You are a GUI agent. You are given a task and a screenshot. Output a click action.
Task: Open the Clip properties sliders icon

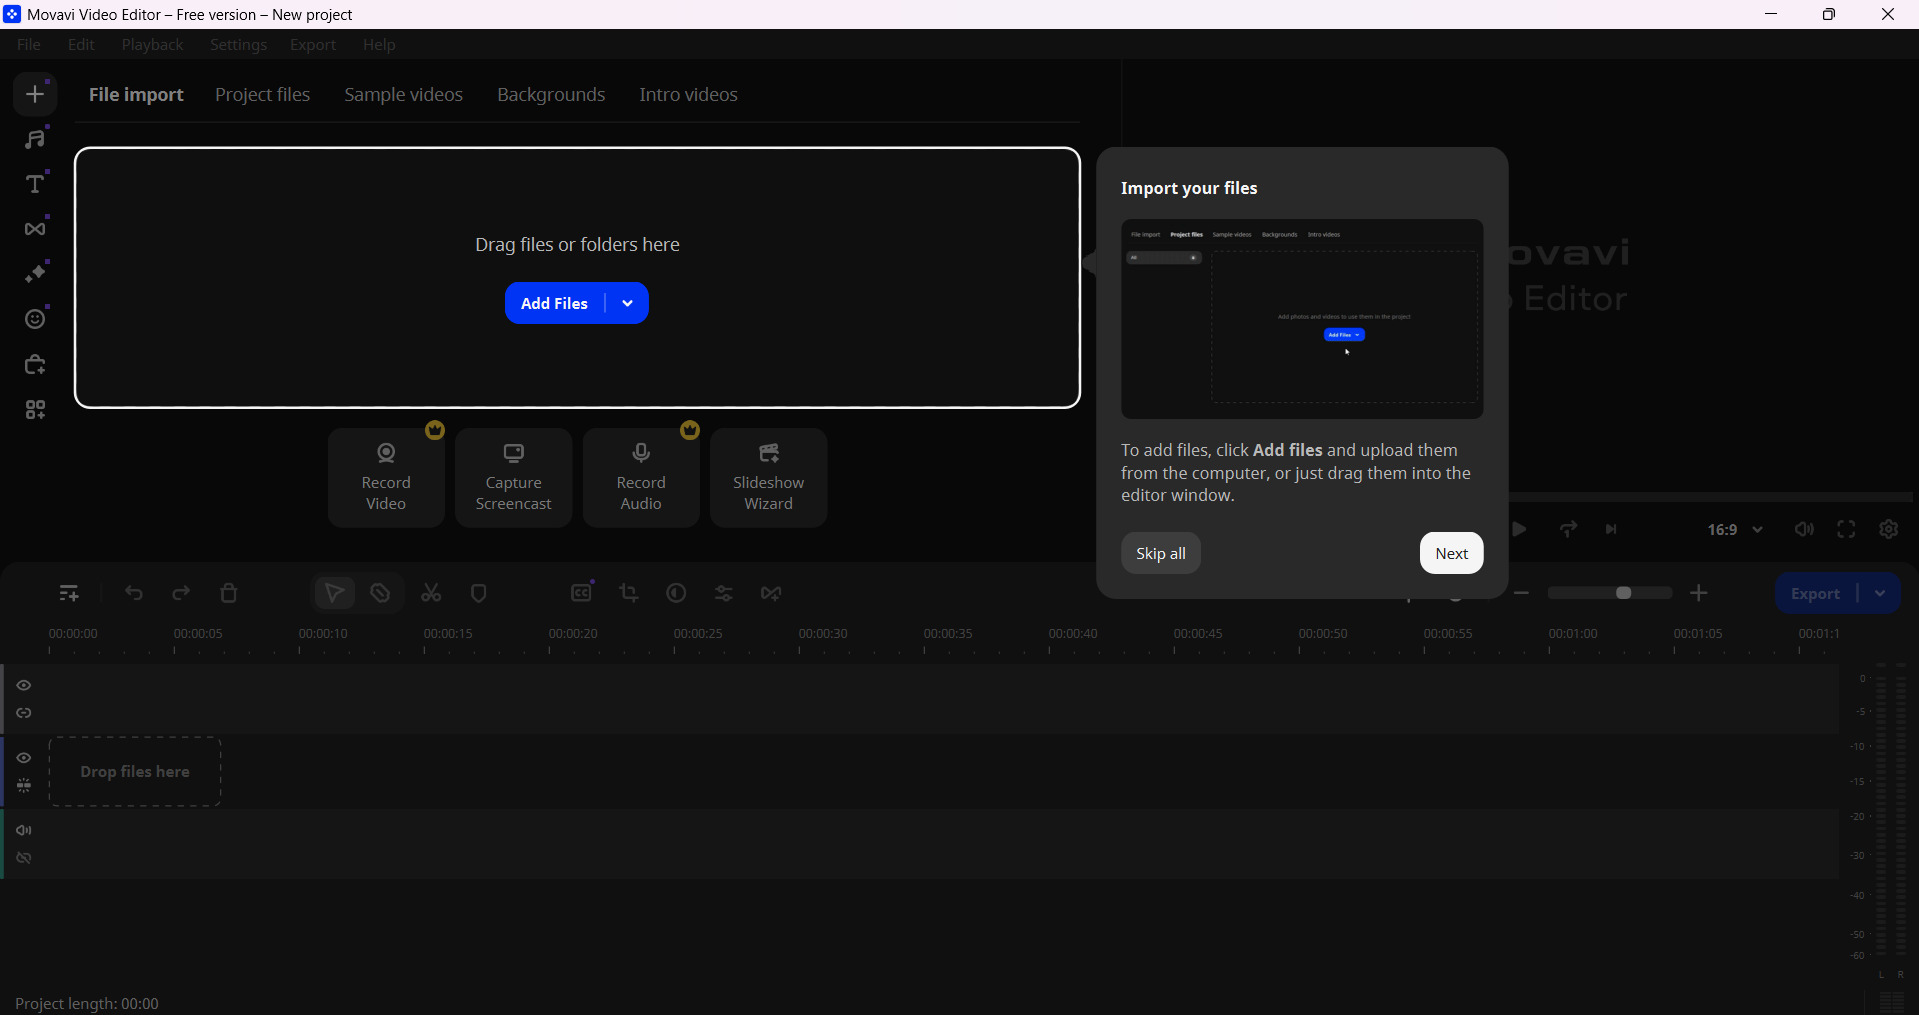click(x=724, y=594)
